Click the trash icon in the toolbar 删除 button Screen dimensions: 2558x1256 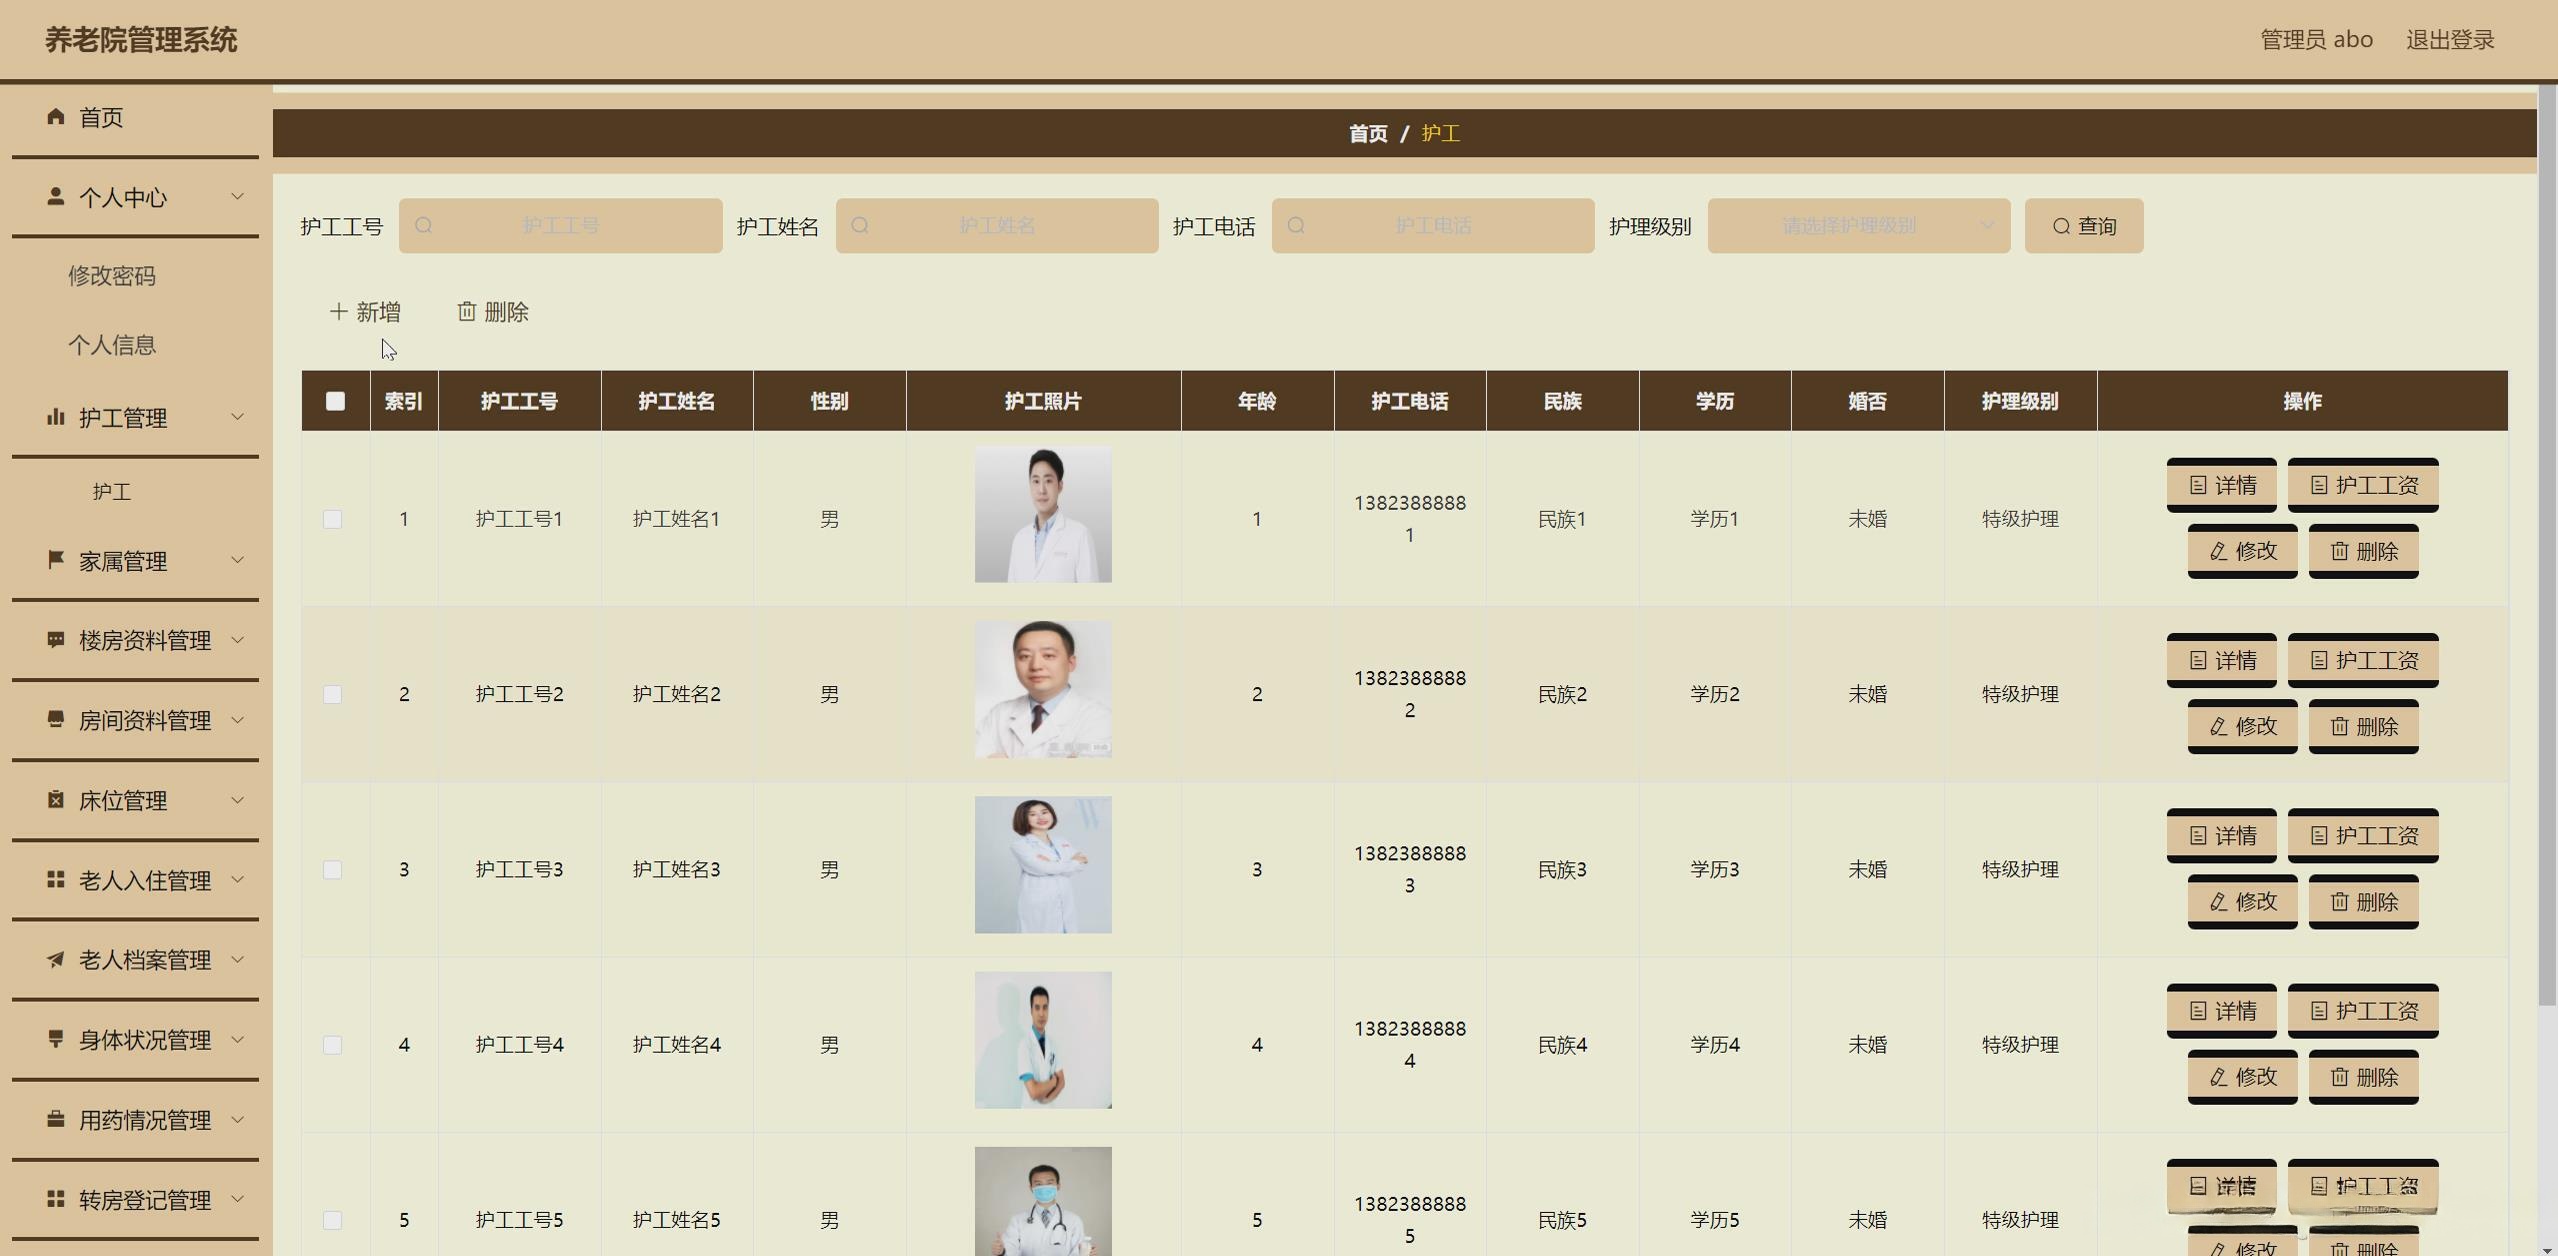coord(466,312)
